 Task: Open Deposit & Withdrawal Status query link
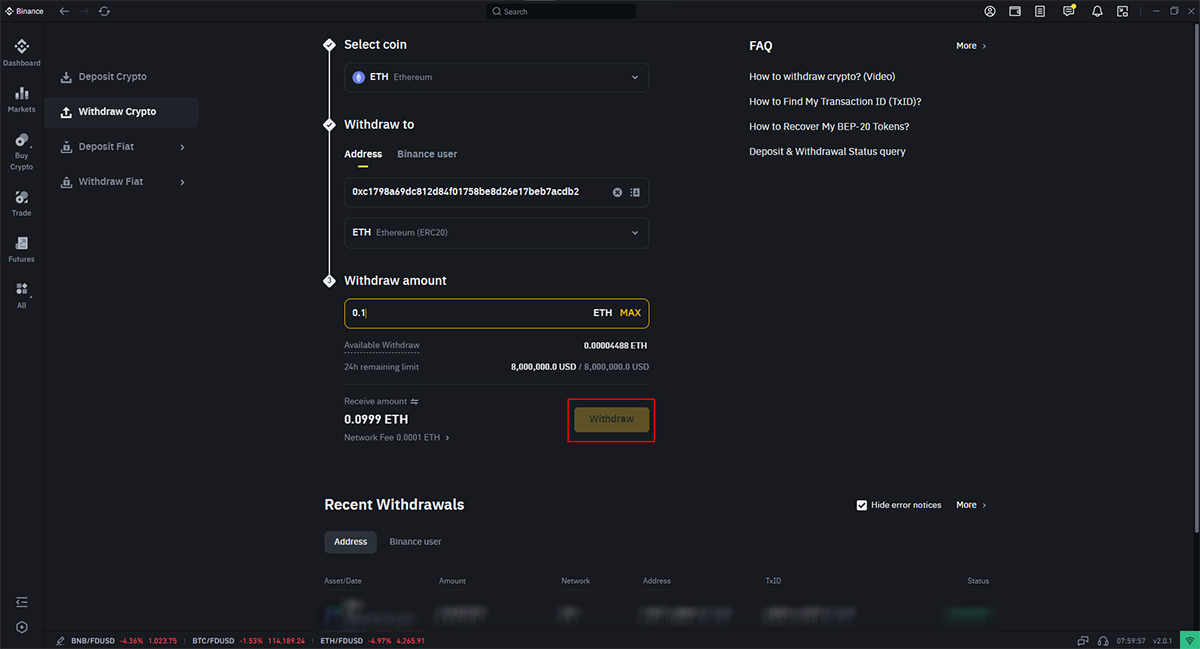[x=827, y=152]
